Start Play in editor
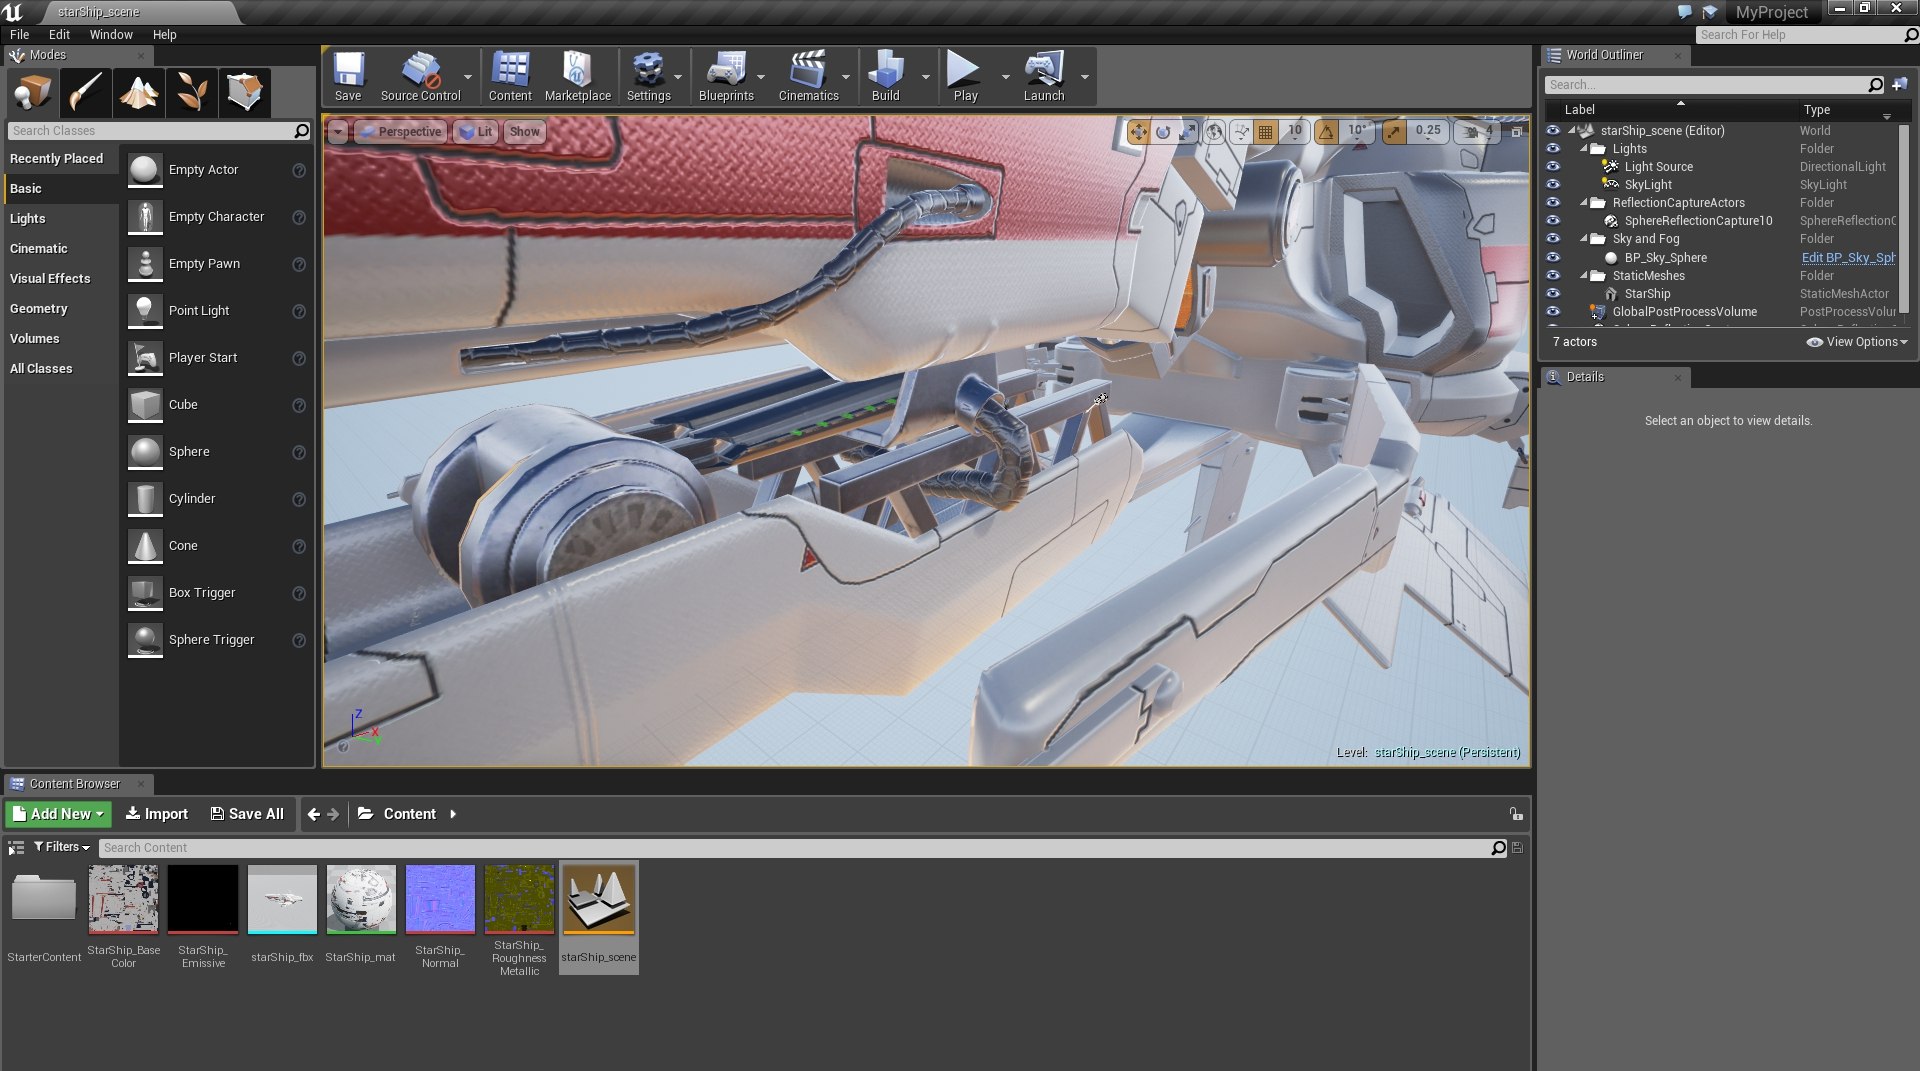This screenshot has height=1071, width=1920. (965, 77)
